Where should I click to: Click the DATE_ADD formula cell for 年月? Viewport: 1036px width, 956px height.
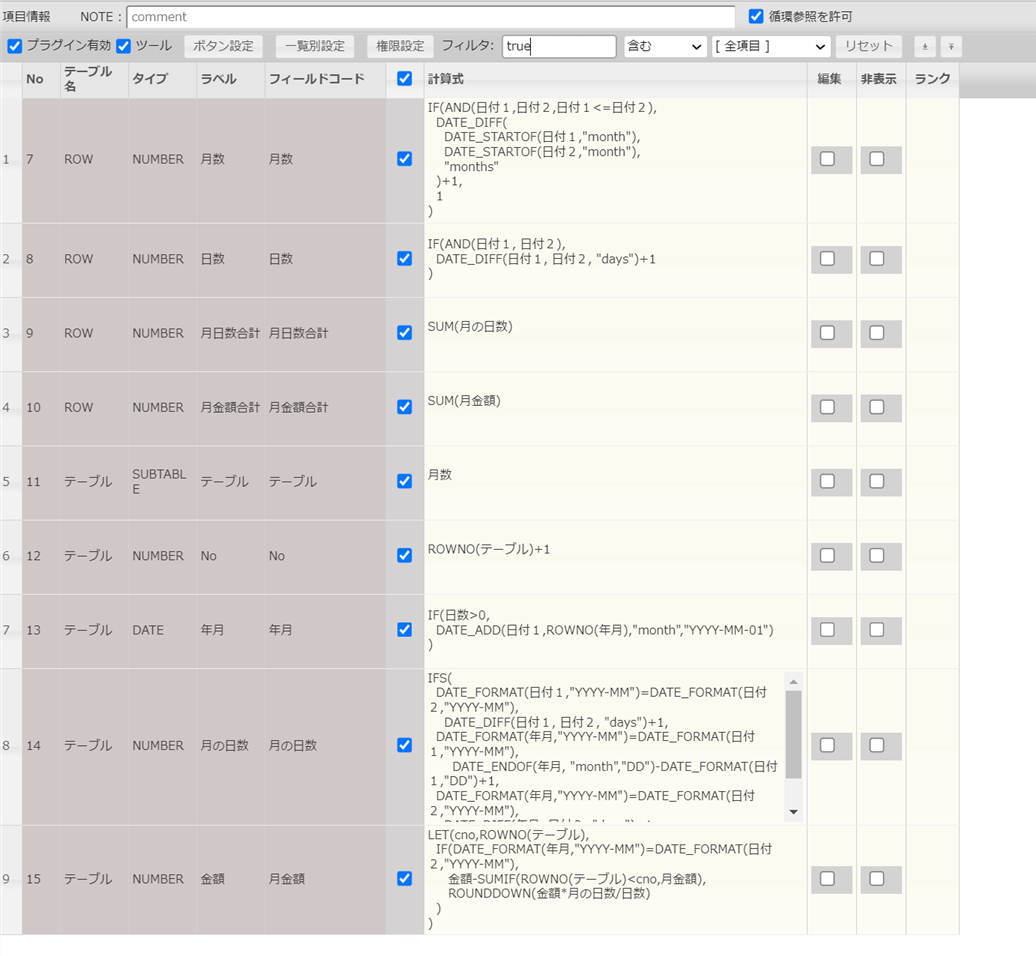click(x=614, y=630)
